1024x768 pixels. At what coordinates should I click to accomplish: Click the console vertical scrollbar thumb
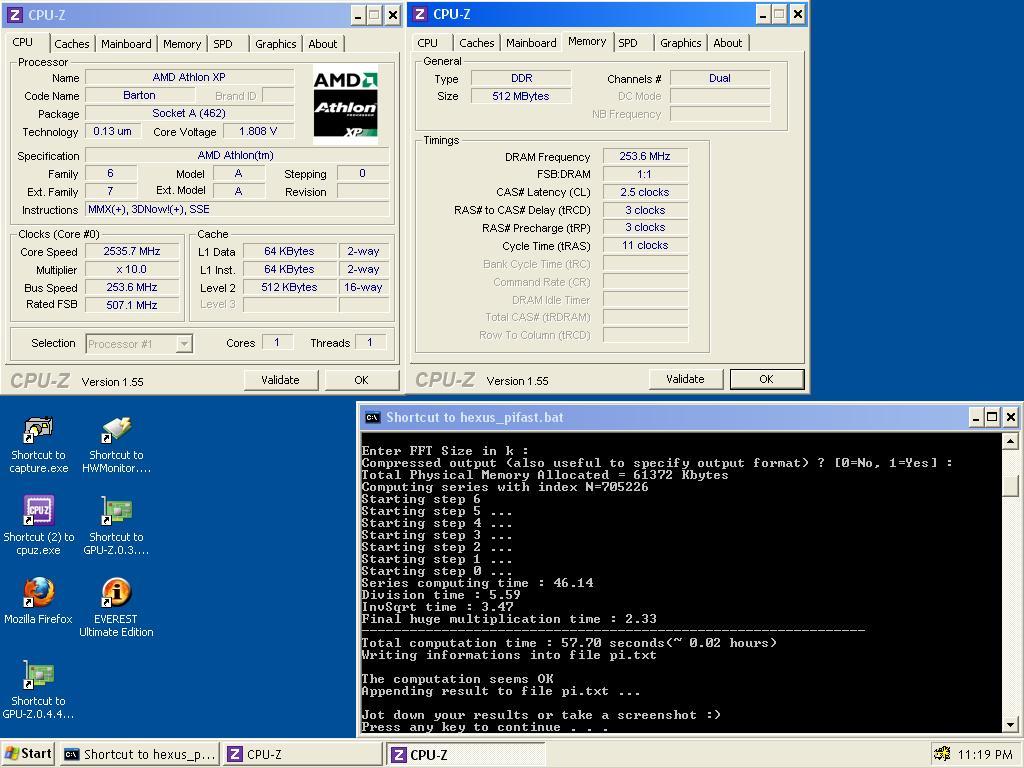point(1010,485)
